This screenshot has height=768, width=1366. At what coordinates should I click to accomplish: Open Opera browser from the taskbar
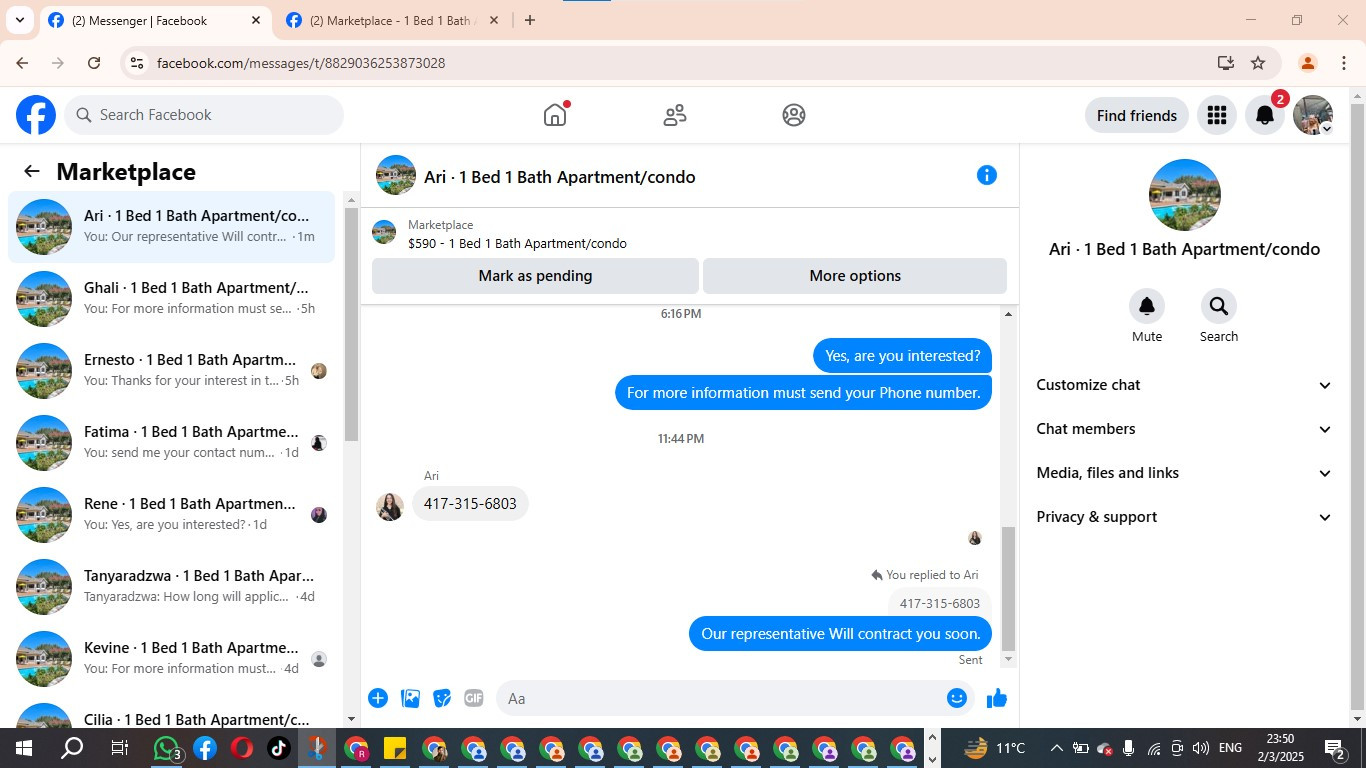click(241, 748)
